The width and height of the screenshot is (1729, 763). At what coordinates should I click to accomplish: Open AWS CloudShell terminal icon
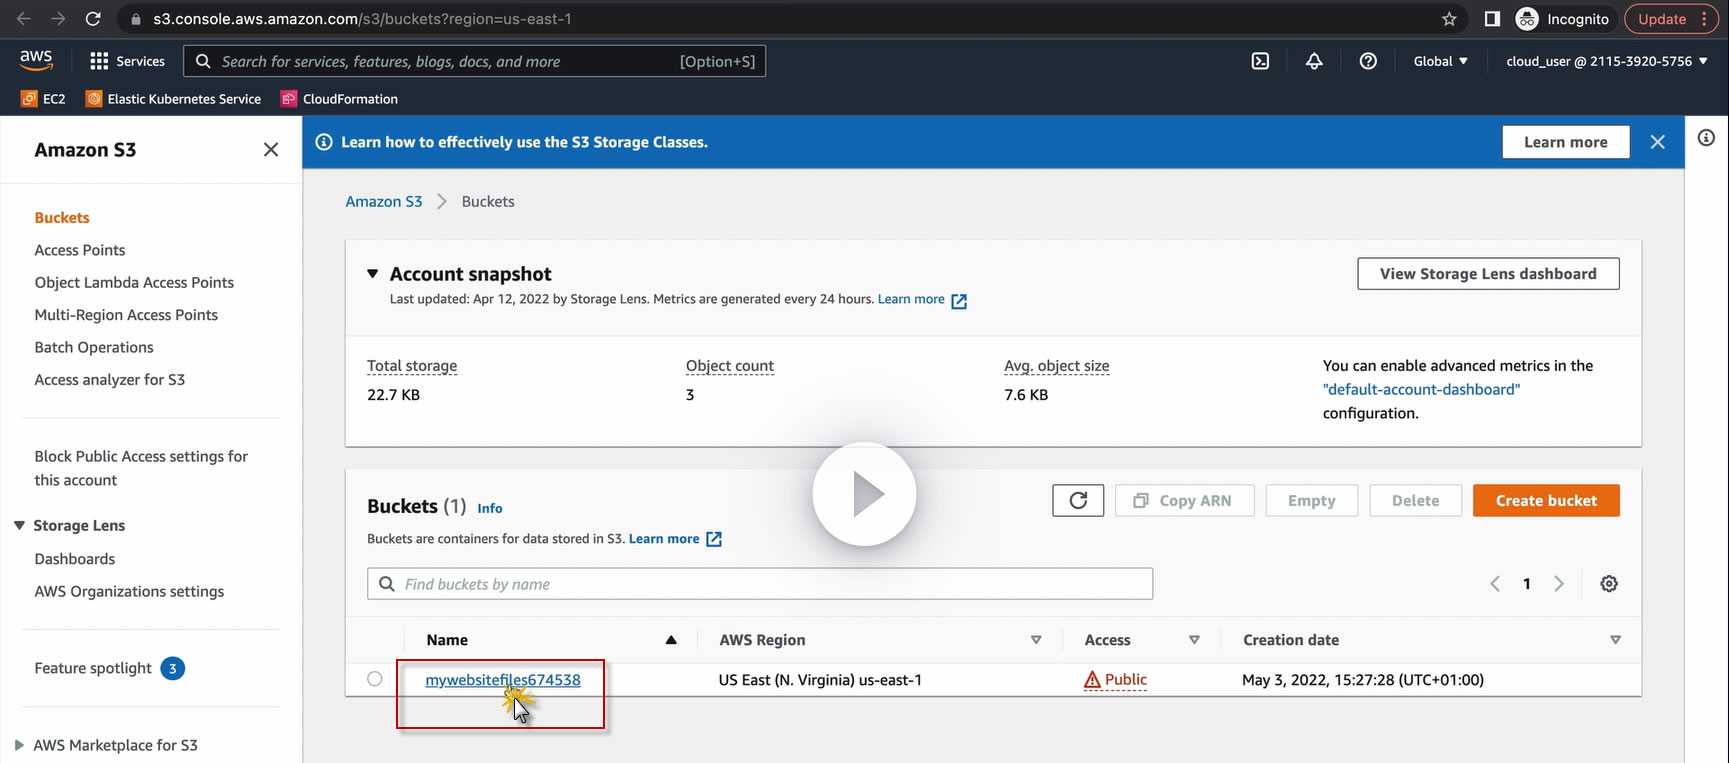pos(1260,61)
